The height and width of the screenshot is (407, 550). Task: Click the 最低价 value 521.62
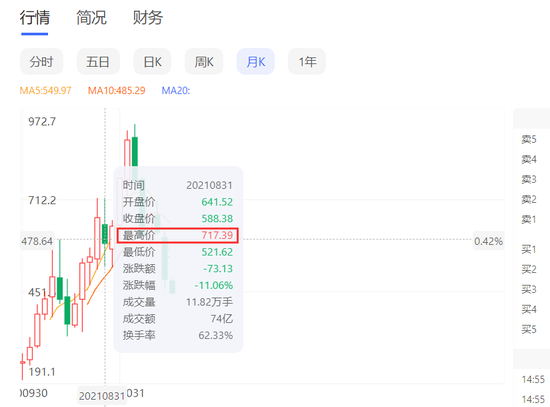217,252
